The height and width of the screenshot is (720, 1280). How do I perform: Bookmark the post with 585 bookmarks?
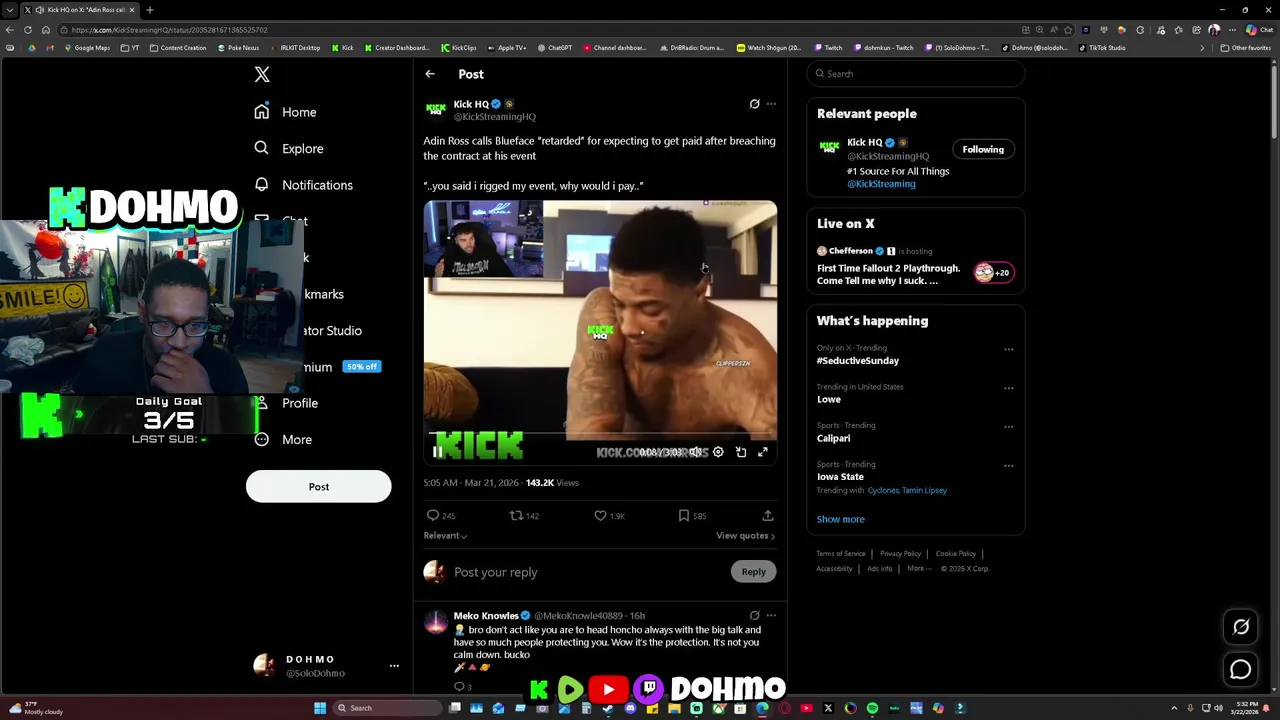[x=684, y=516]
